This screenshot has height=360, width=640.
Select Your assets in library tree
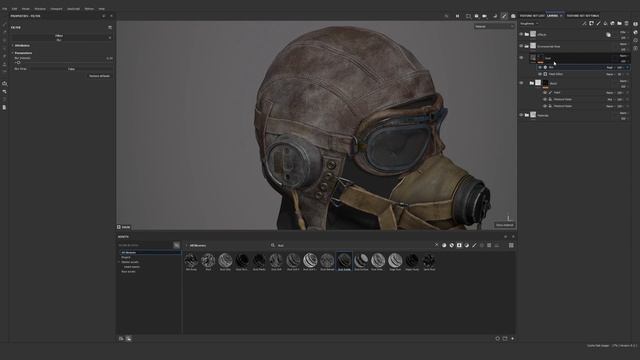[129, 271]
